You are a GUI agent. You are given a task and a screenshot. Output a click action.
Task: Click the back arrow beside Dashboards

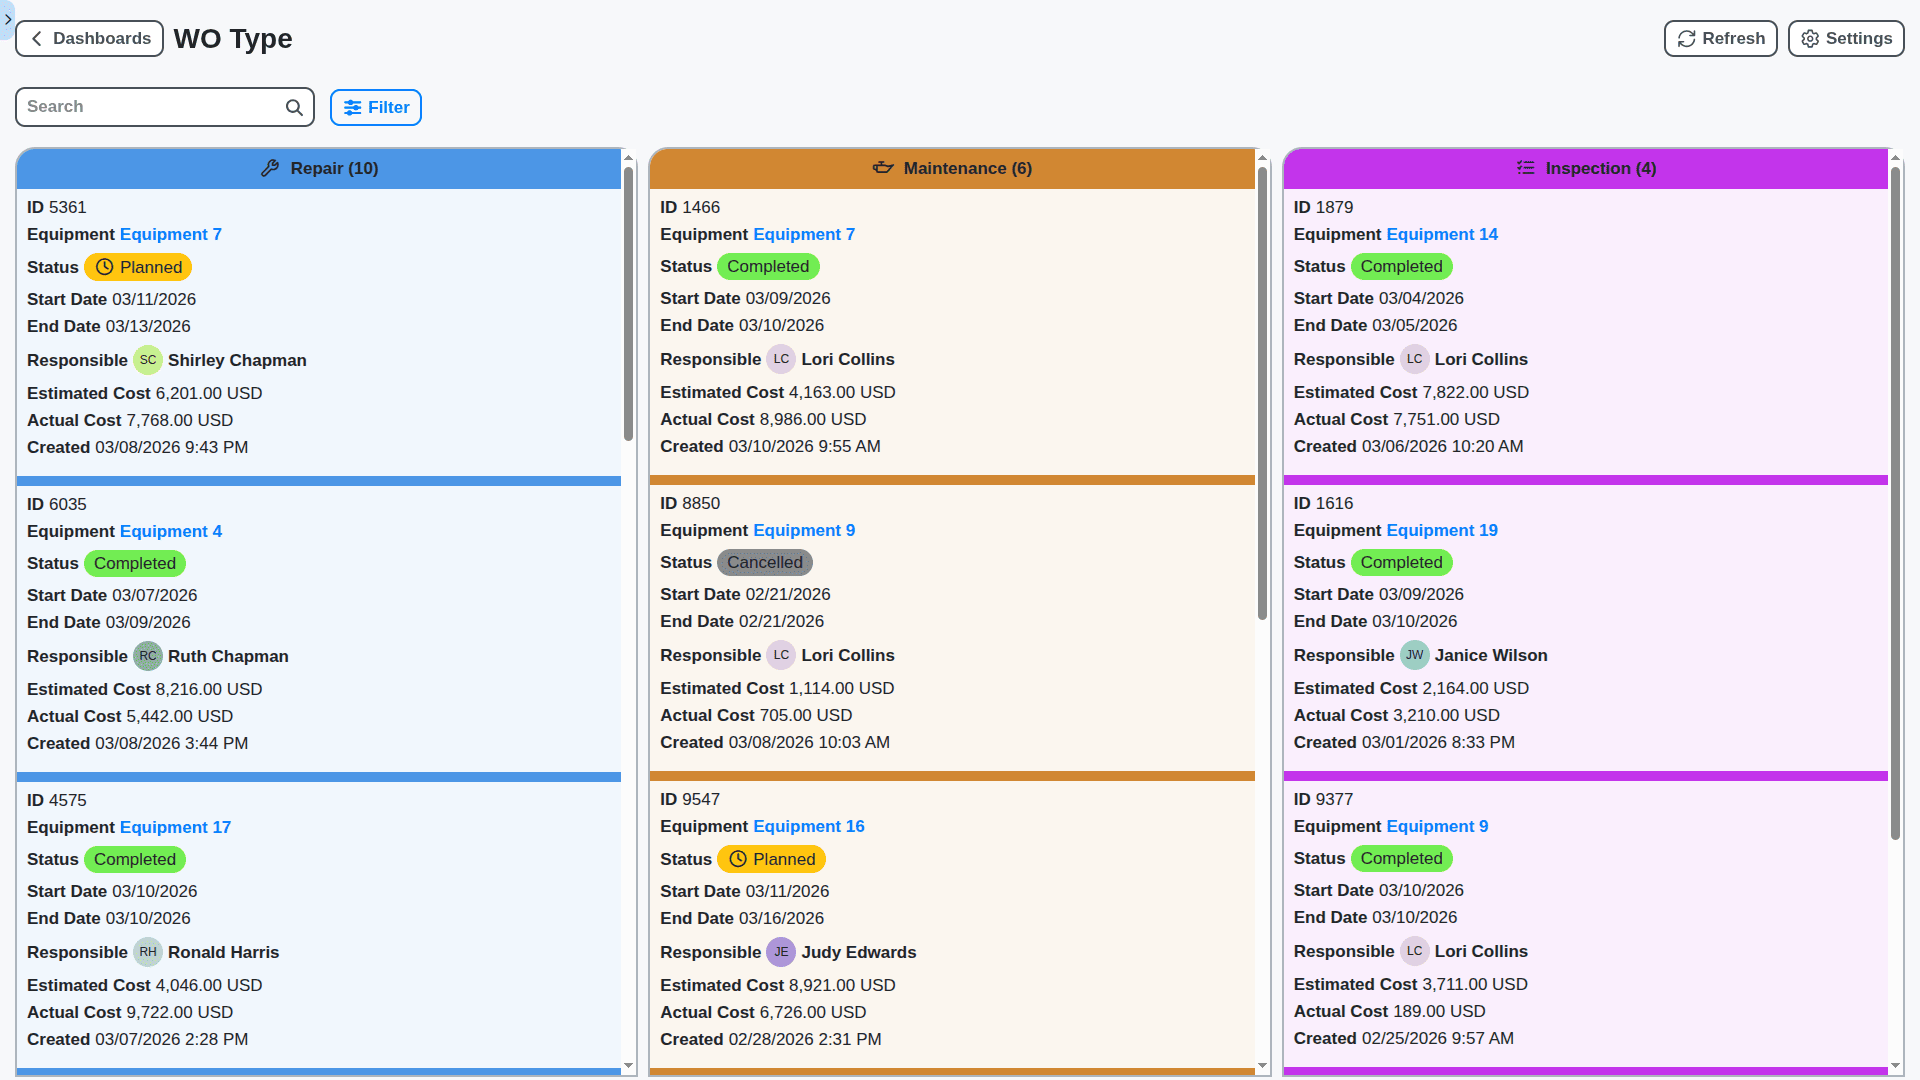click(36, 38)
